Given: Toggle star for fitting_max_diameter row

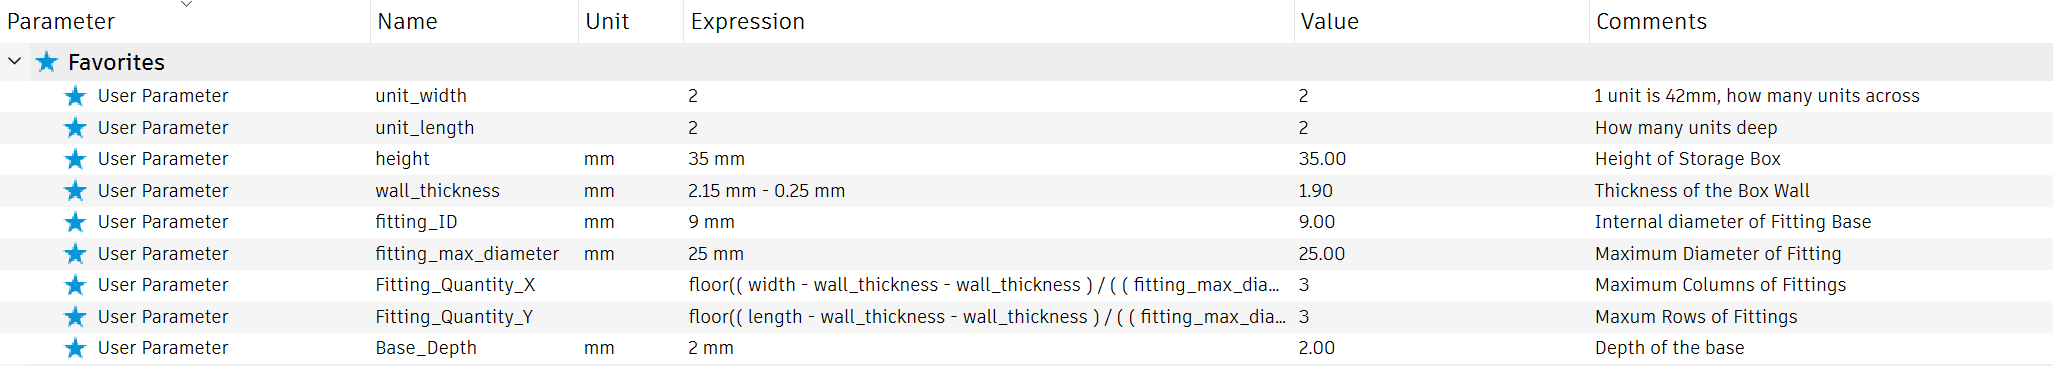Looking at the screenshot, I should (x=75, y=254).
